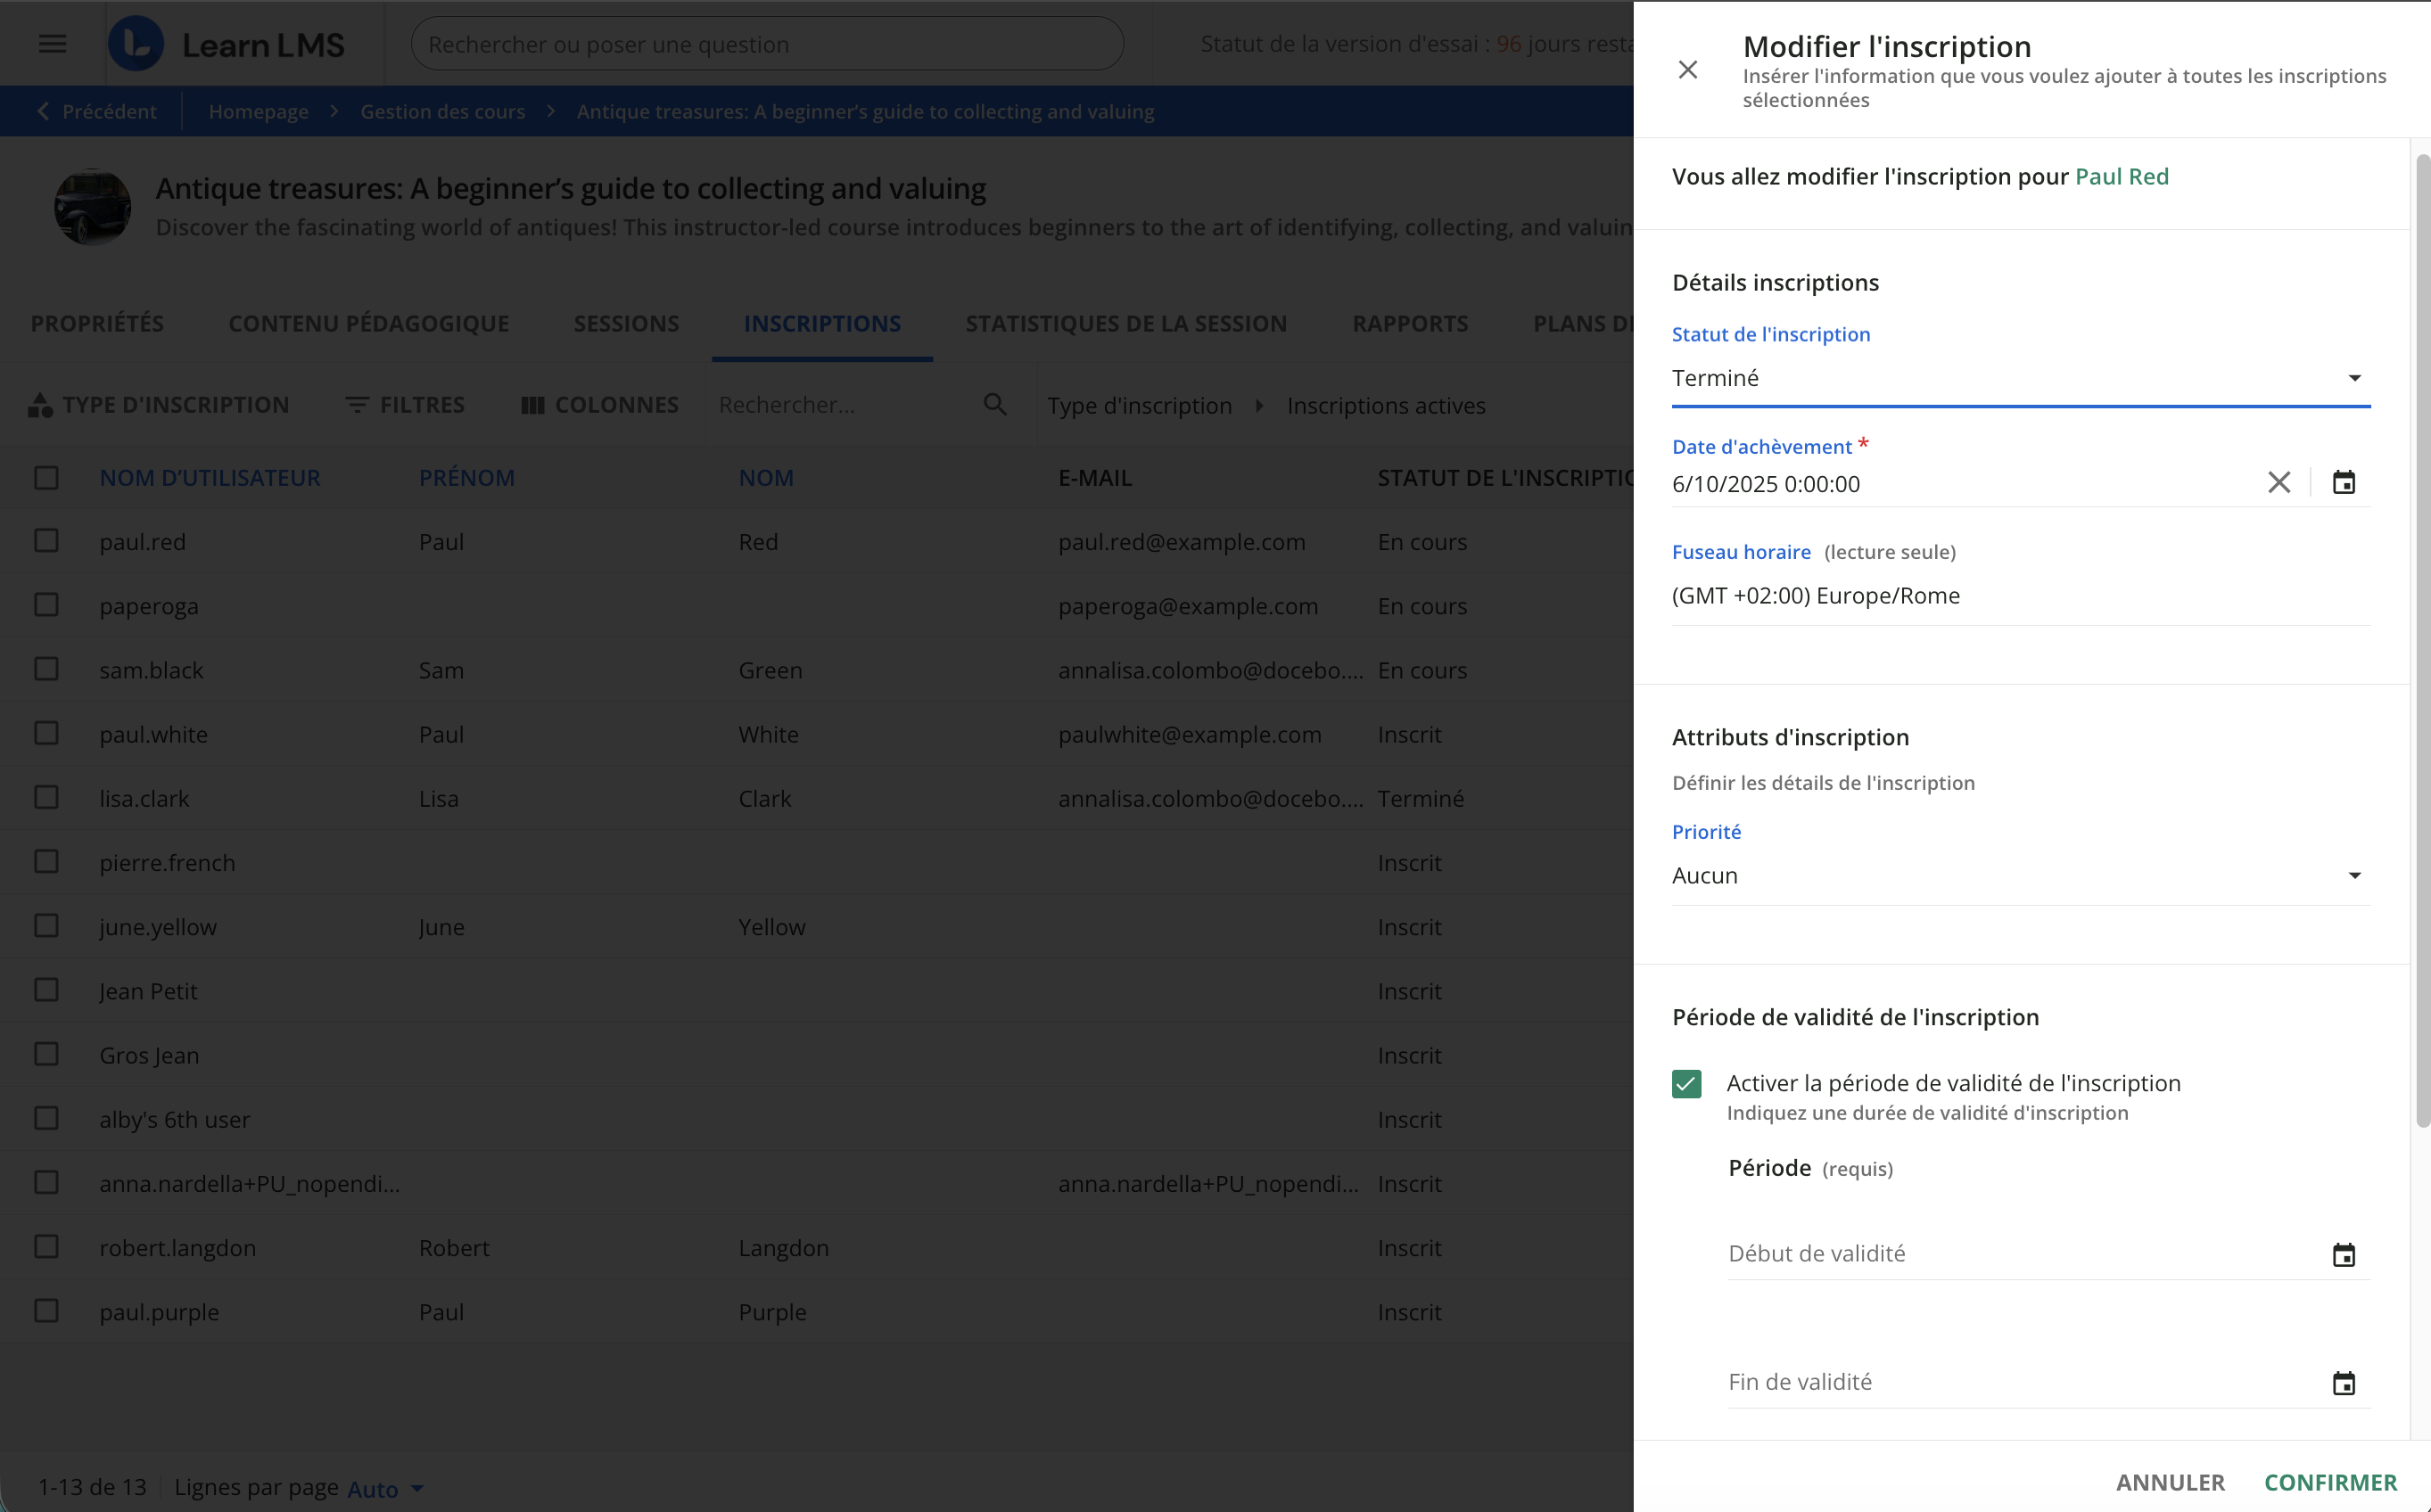
Task: Close the Modifier l'inscription panel
Action: 1688,70
